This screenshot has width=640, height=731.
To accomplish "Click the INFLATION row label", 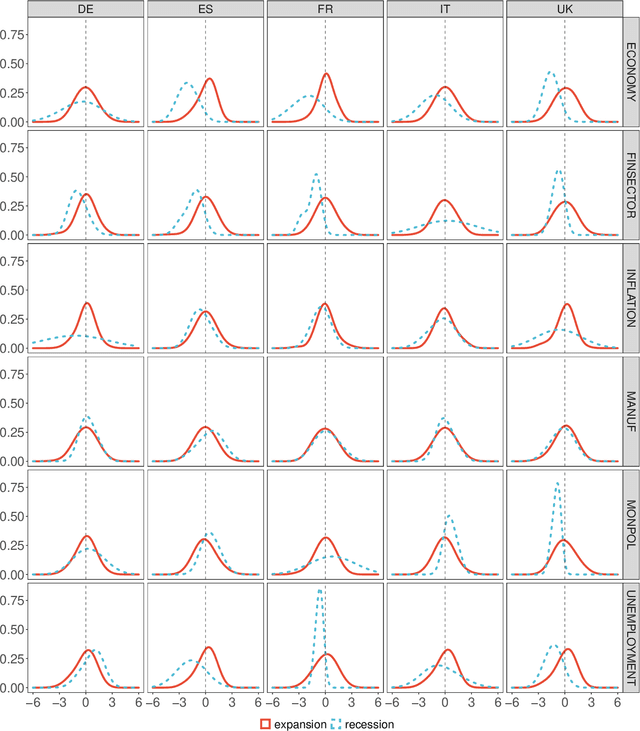I will pyautogui.click(x=631, y=298).
